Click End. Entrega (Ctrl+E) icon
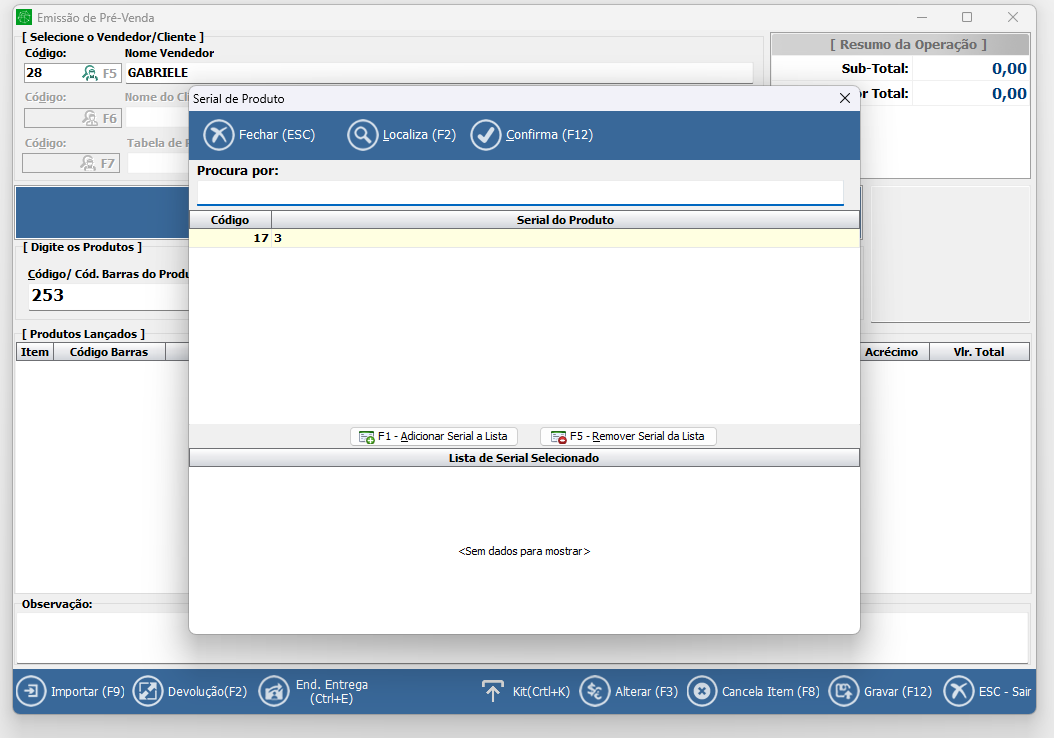 coord(274,691)
